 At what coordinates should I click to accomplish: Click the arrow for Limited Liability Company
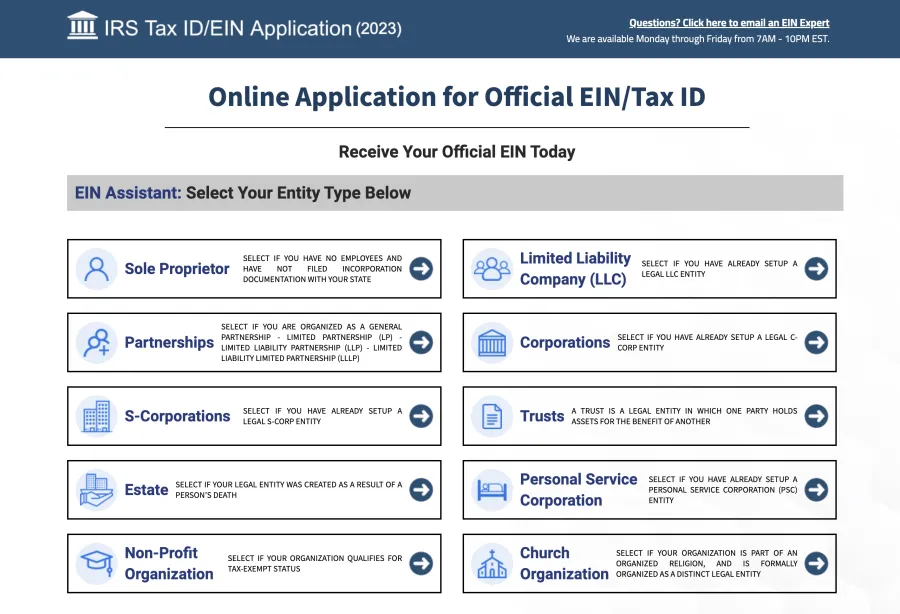(x=816, y=269)
